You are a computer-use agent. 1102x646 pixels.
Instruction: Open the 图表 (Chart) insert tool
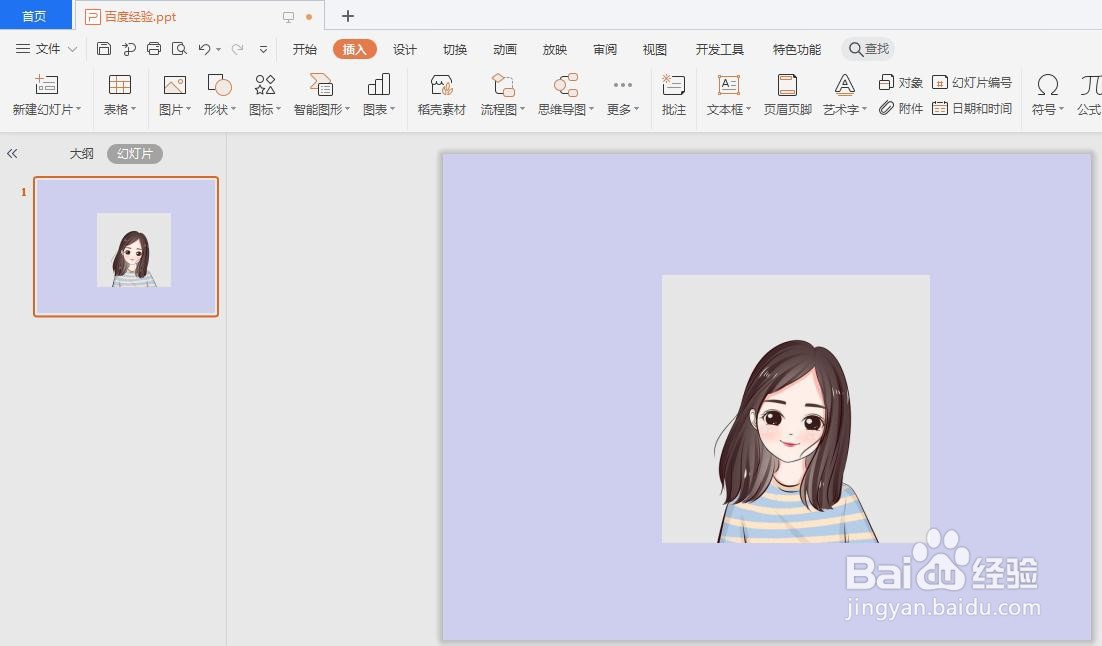377,95
